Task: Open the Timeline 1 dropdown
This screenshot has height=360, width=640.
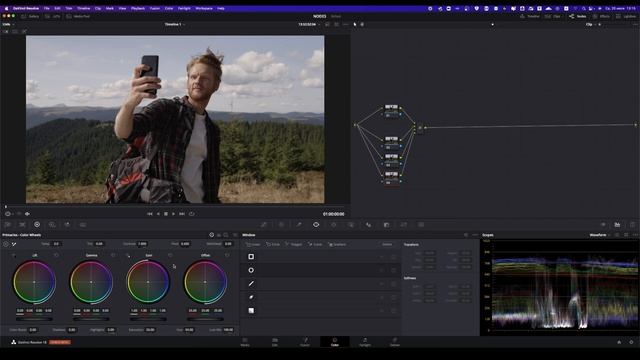Action: (x=175, y=24)
